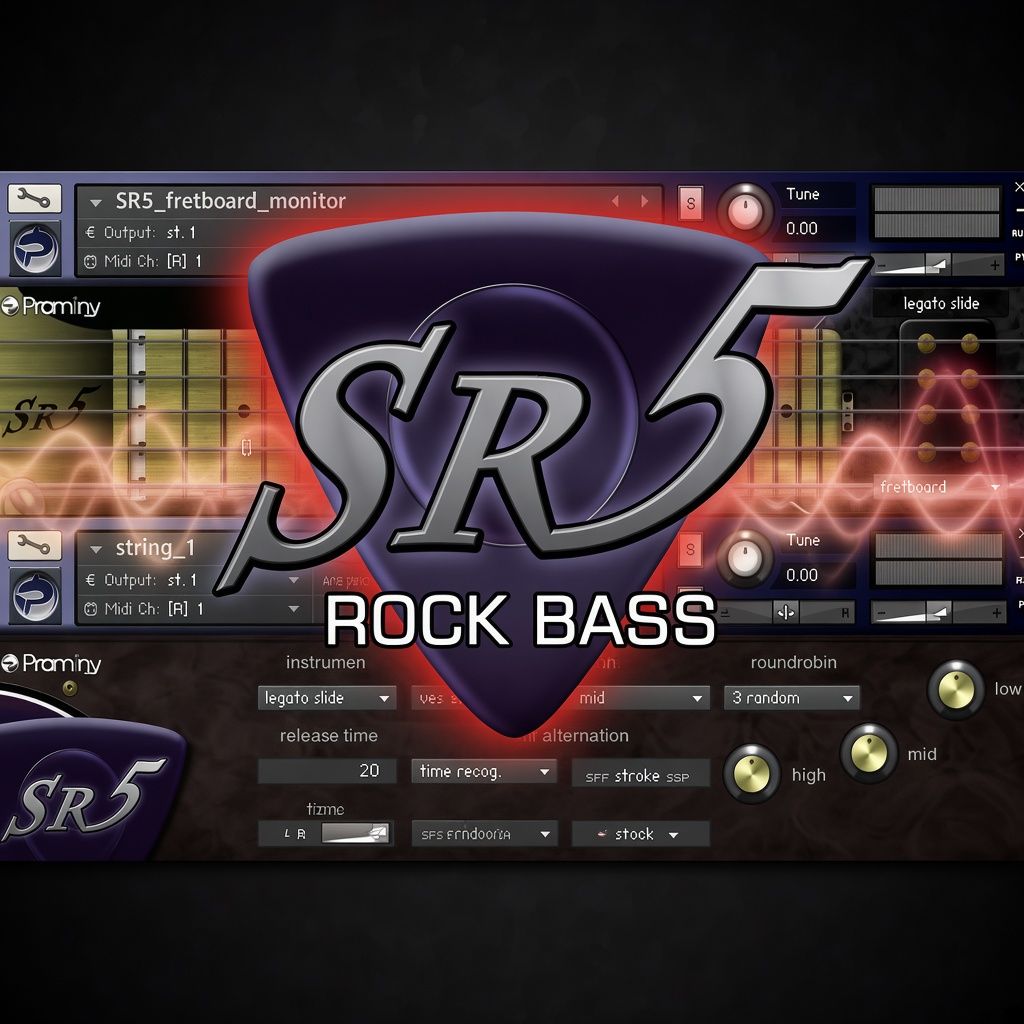The height and width of the screenshot is (1024, 1024).
Task: Click minus icon beside SR5_fretboard_monitor volume slider
Action: point(882,265)
